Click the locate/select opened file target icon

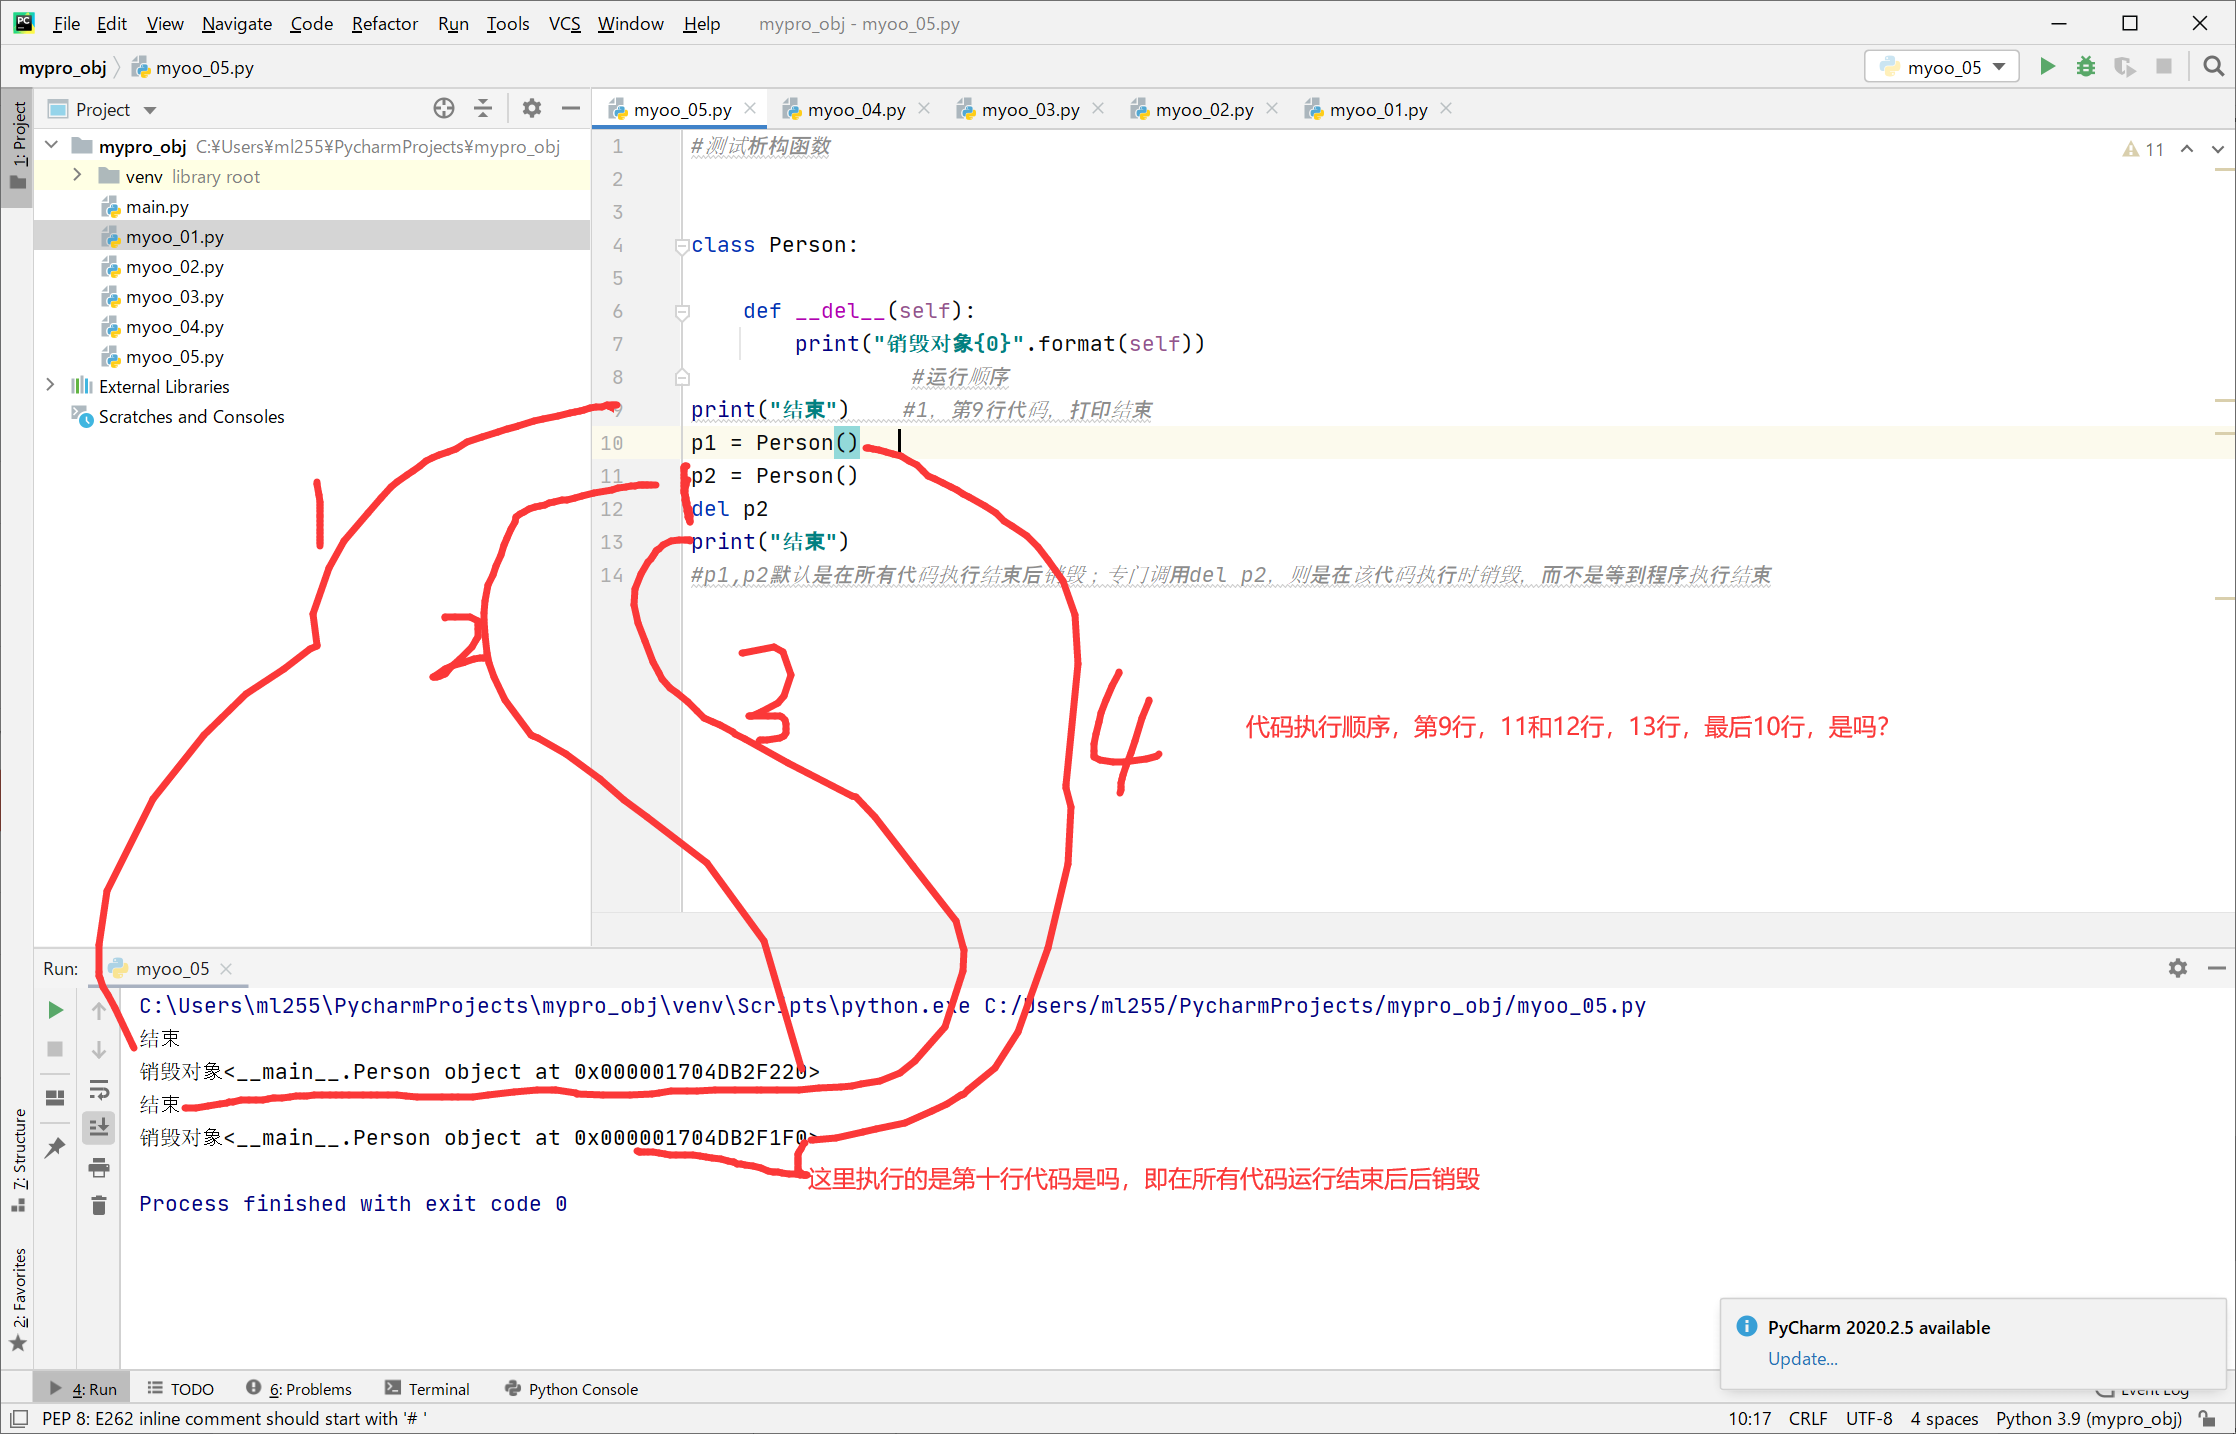444,108
